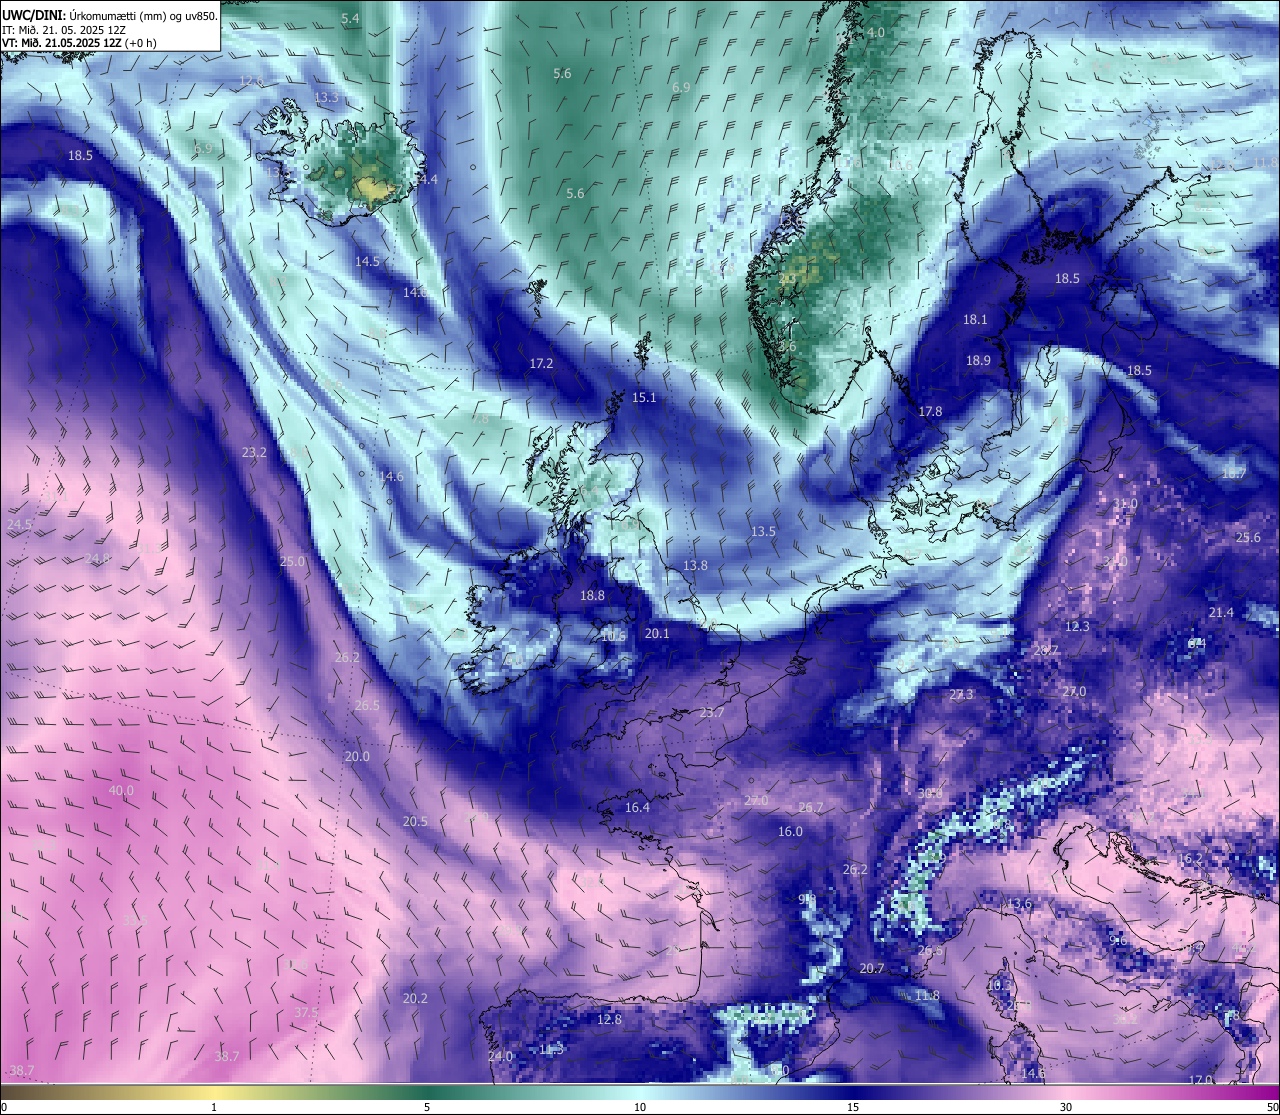Click the 20.0 value label
The height and width of the screenshot is (1115, 1280).
(357, 757)
